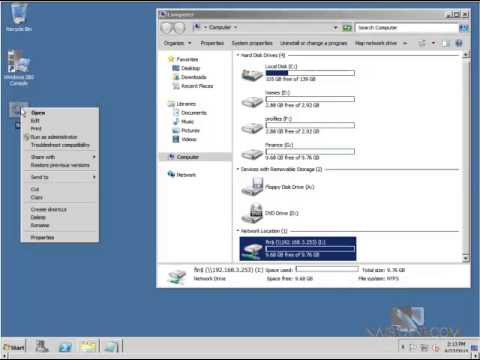
Task: Click the Properties toolbar button
Action: point(212,43)
